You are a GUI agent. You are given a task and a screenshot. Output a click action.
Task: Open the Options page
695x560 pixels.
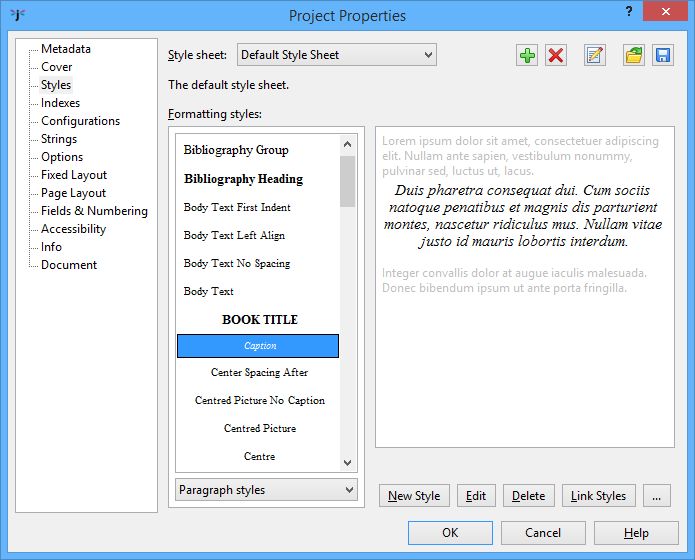(62, 157)
